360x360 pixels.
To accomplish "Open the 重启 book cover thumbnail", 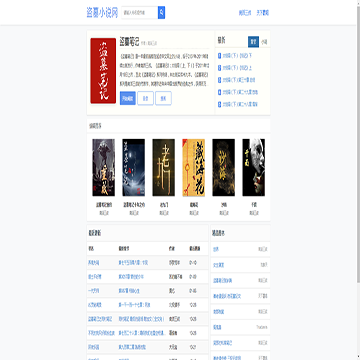I will coord(104,167).
